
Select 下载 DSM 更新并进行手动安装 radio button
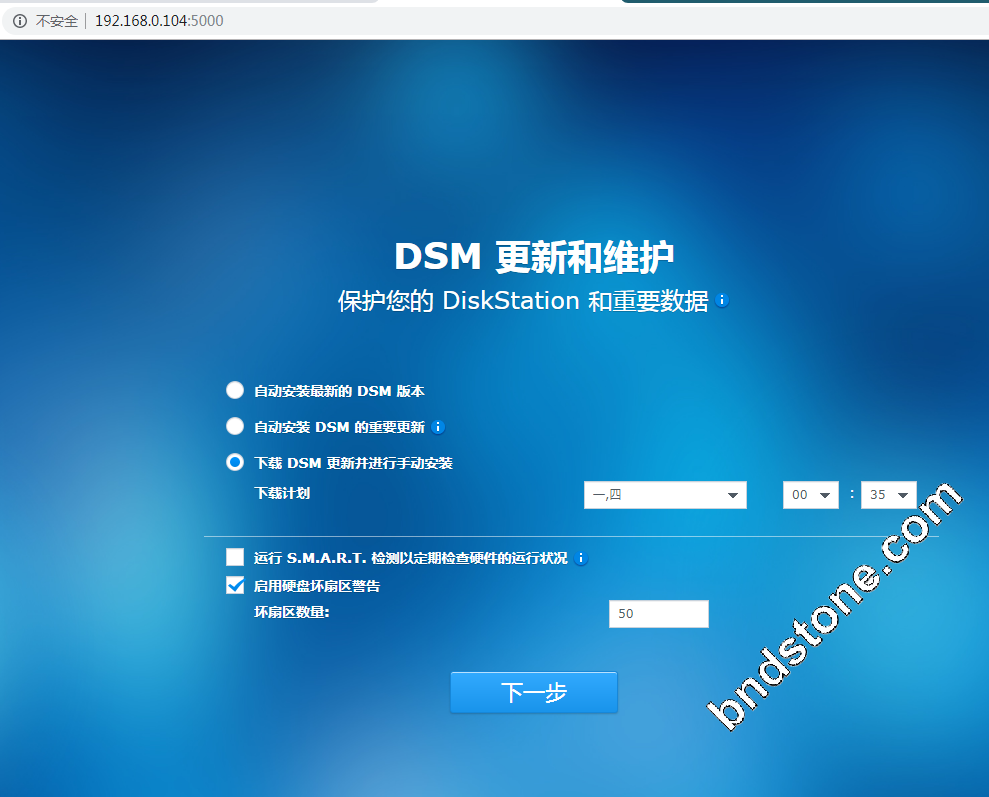coord(235,462)
